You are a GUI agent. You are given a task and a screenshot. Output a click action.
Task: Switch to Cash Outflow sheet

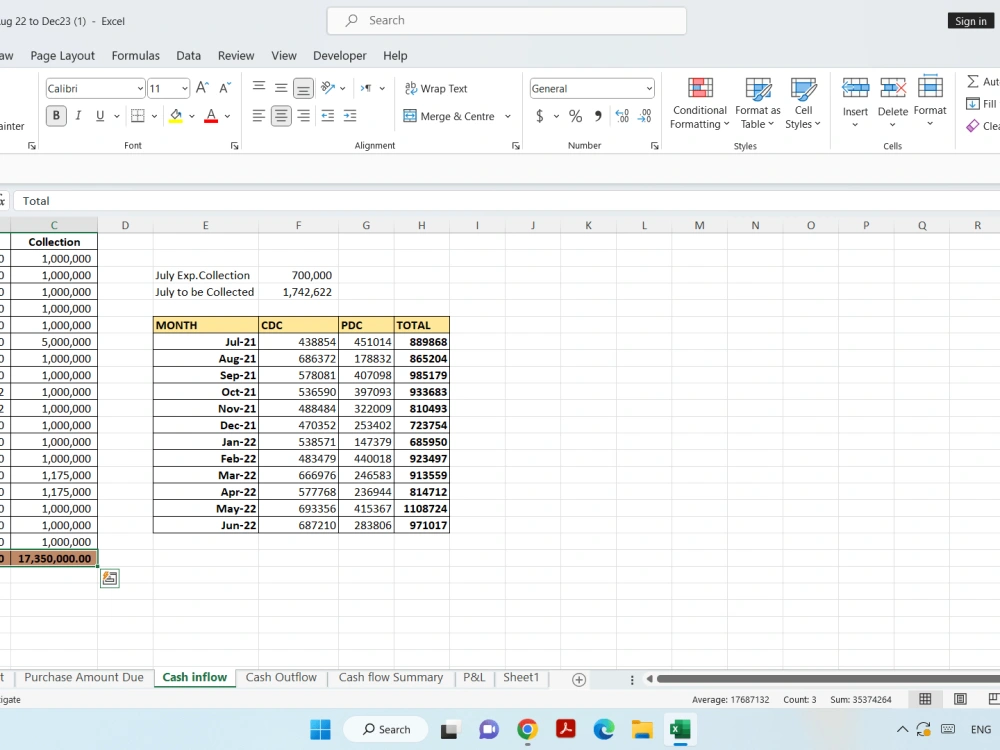(x=281, y=677)
